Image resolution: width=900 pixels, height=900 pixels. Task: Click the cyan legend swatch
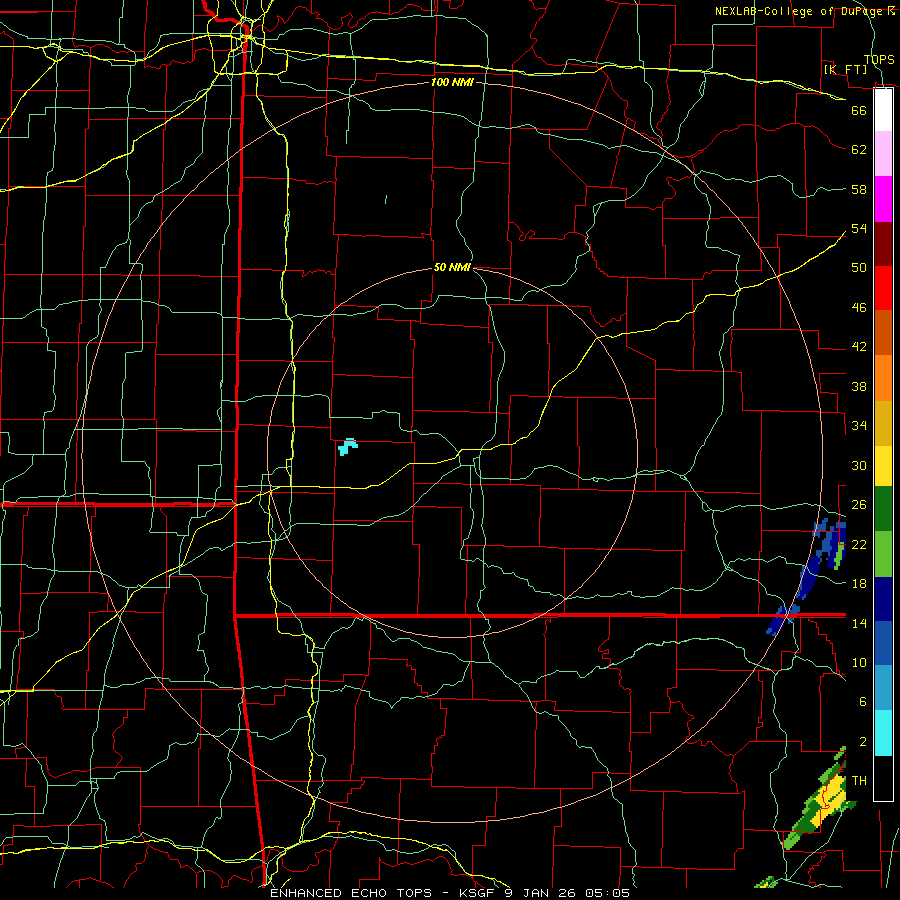[x=883, y=733]
